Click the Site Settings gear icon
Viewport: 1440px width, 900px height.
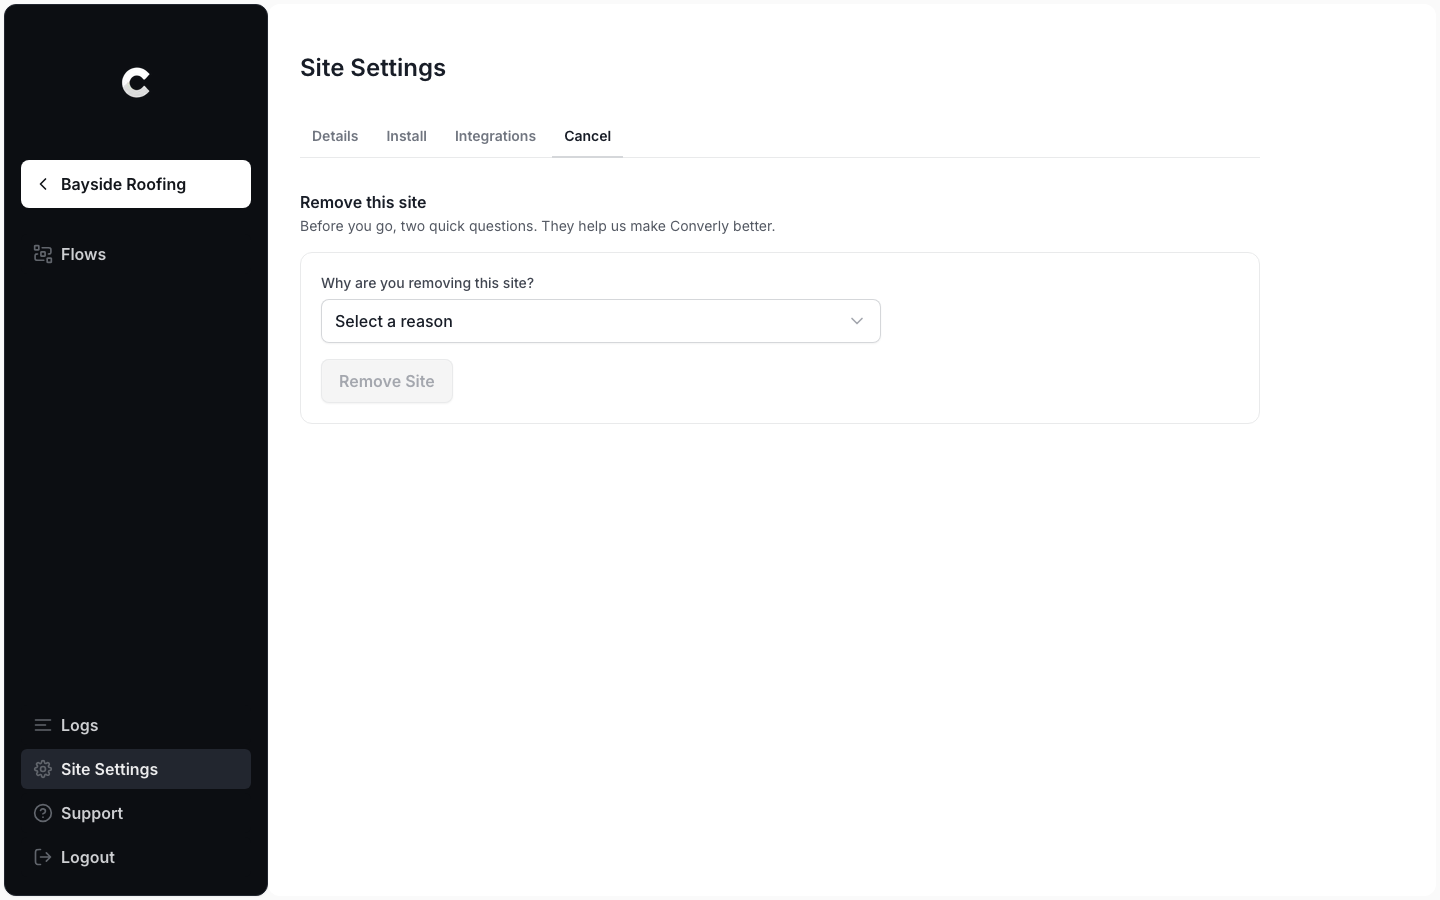(x=43, y=769)
